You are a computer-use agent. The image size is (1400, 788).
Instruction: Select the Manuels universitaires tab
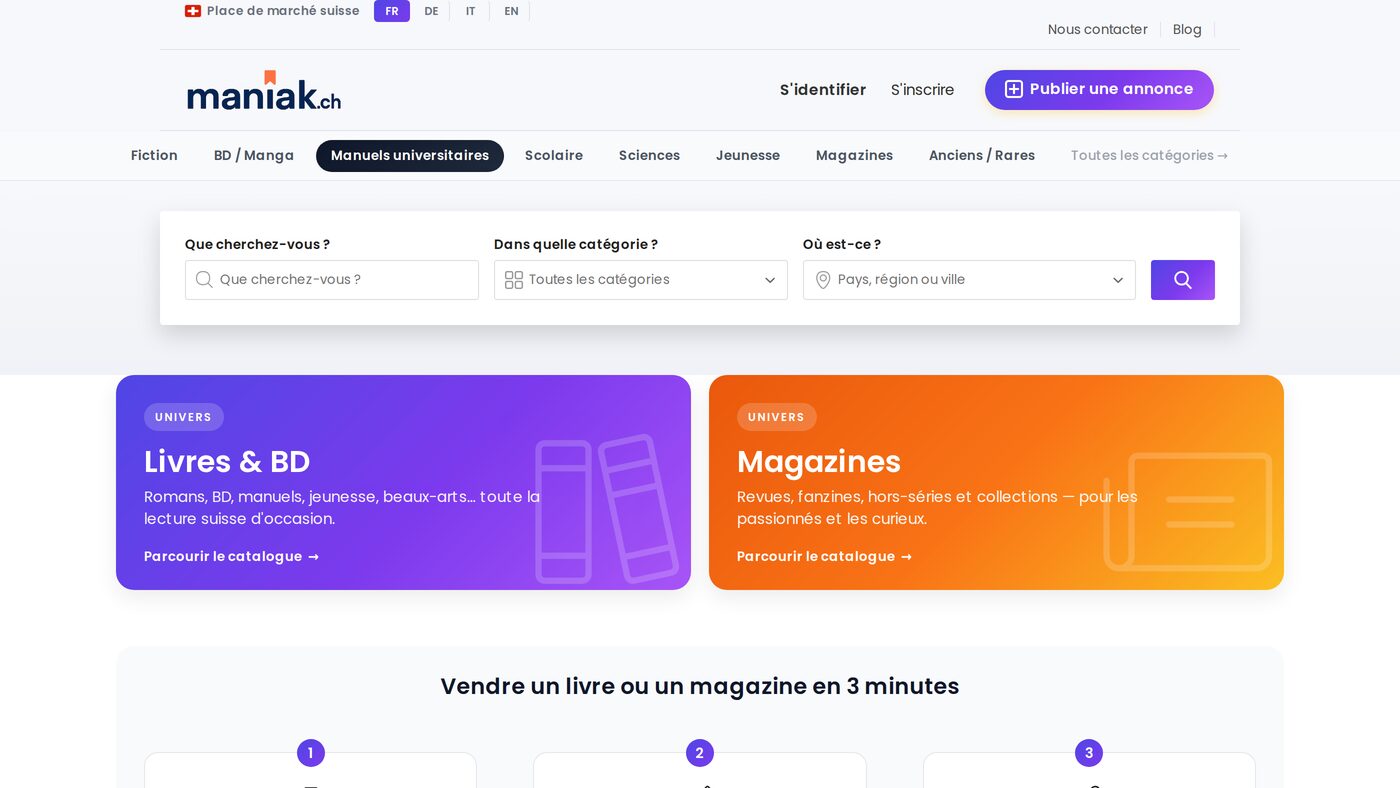click(410, 156)
